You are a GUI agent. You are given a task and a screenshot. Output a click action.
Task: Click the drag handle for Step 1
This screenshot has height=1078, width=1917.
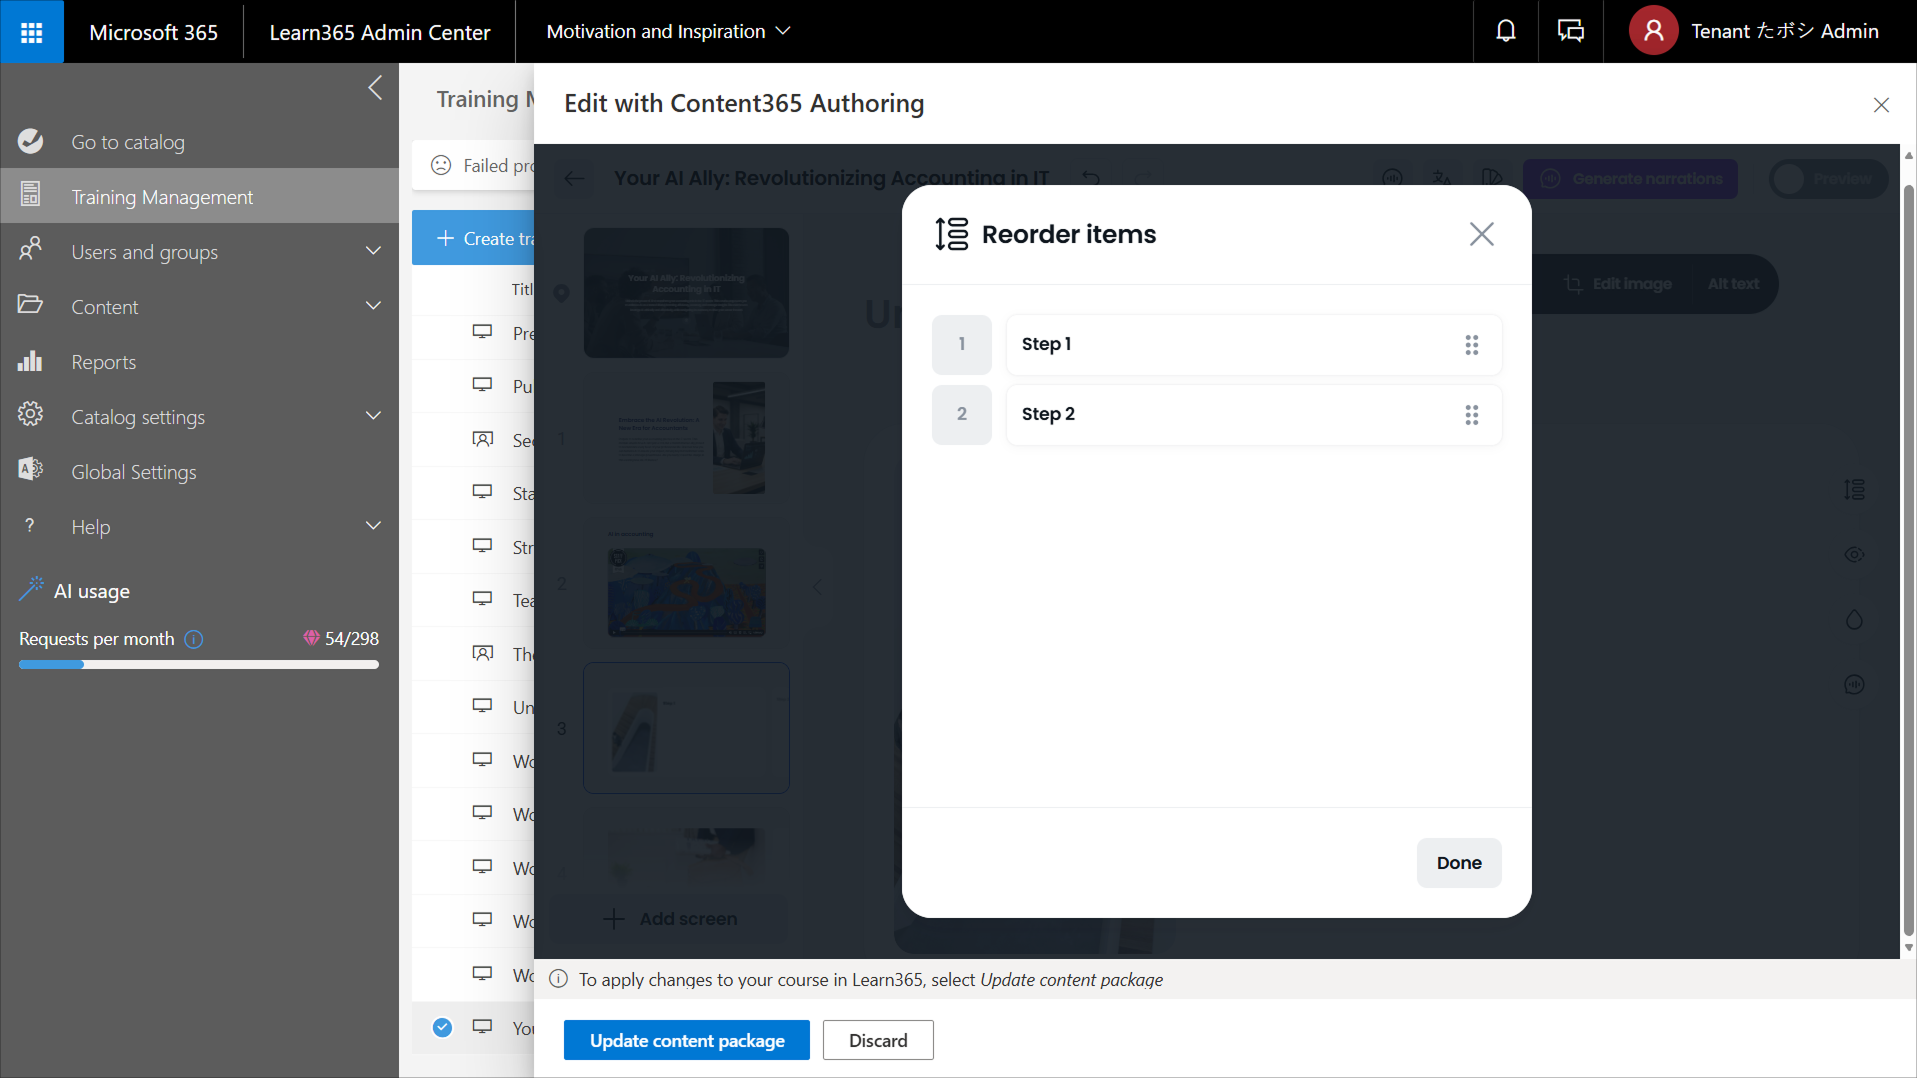tap(1471, 345)
